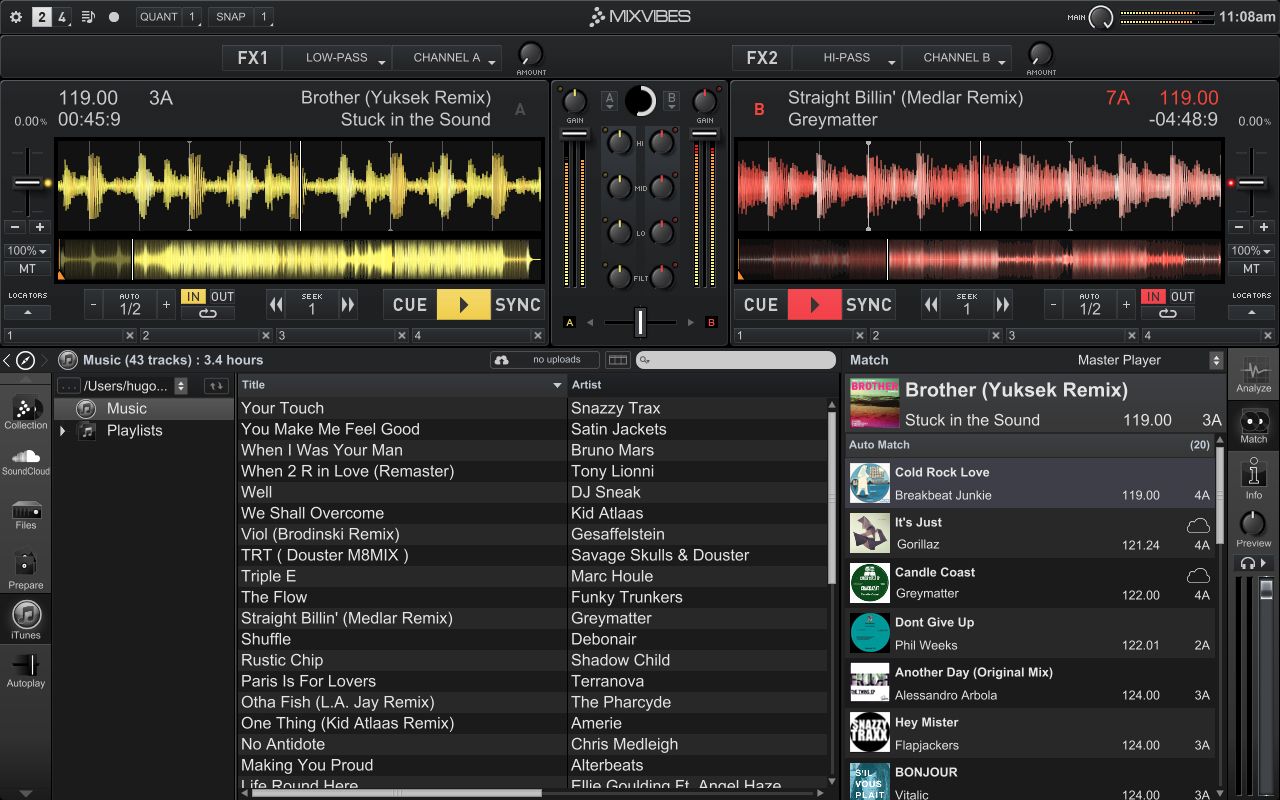The height and width of the screenshot is (800, 1280).
Task: Open SoundCloud in the sidebar
Action: click(x=26, y=461)
